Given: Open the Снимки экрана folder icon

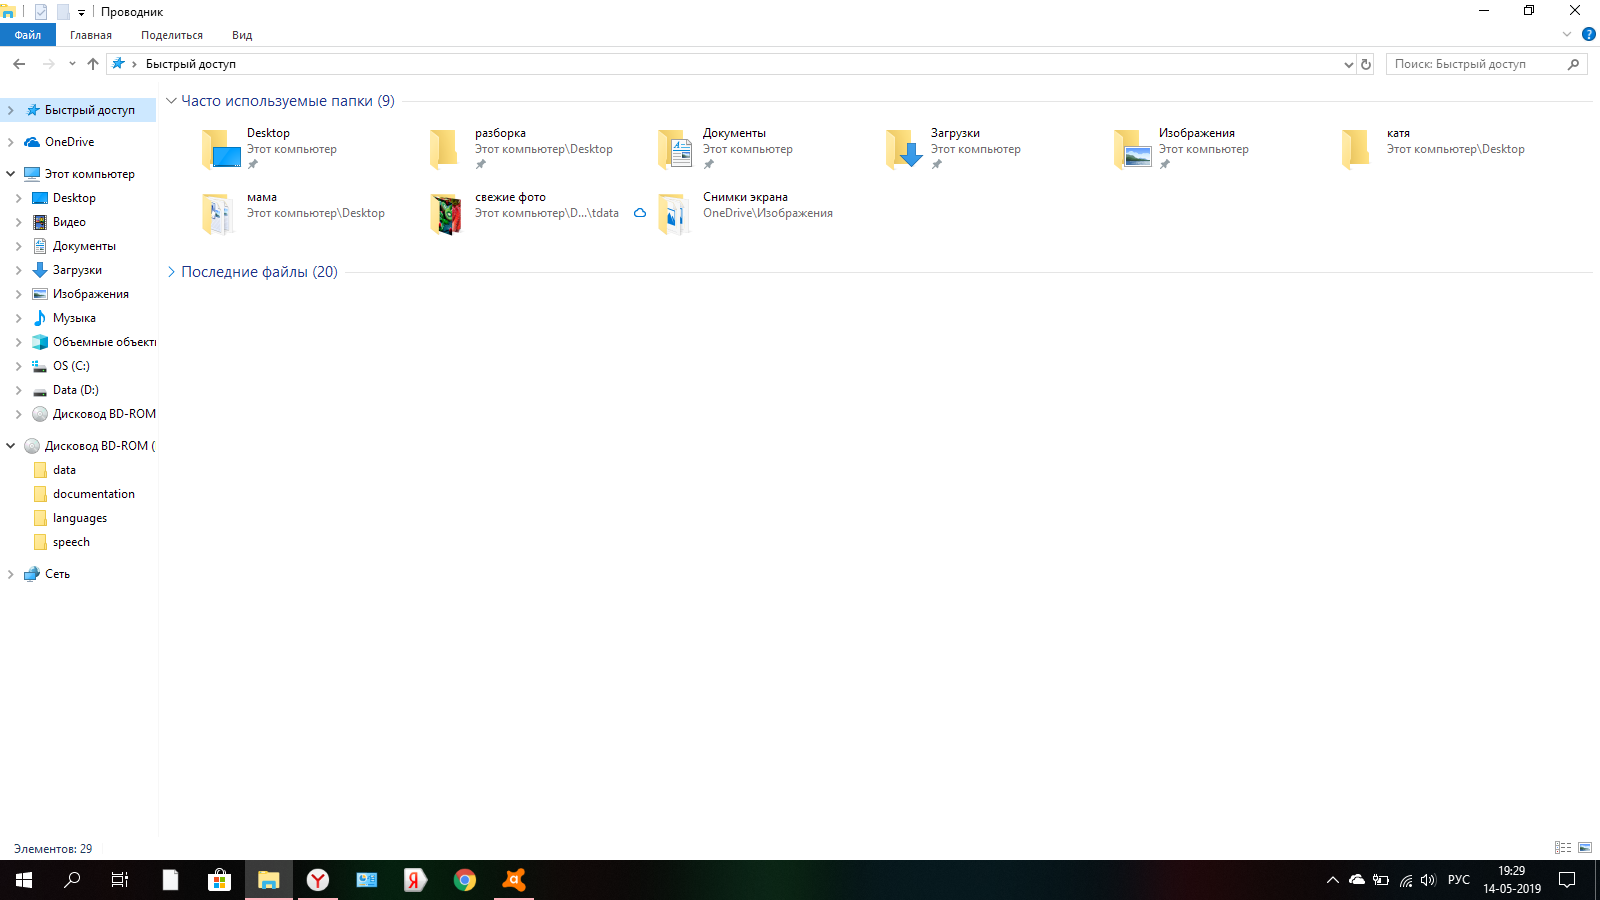Looking at the screenshot, I should click(674, 213).
